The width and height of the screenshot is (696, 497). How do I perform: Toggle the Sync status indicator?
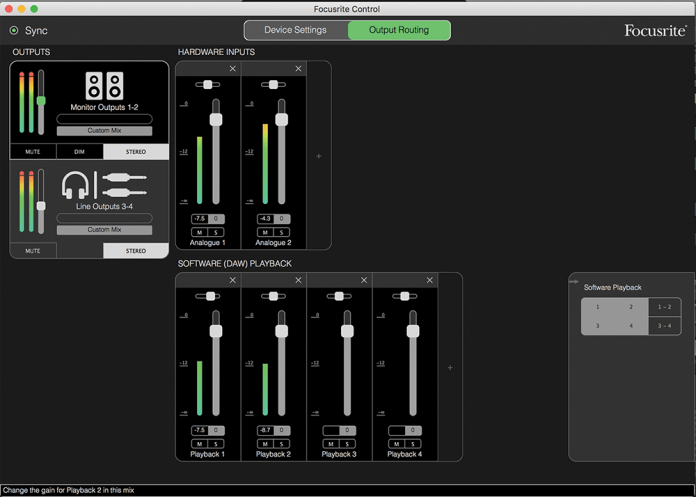[x=14, y=31]
